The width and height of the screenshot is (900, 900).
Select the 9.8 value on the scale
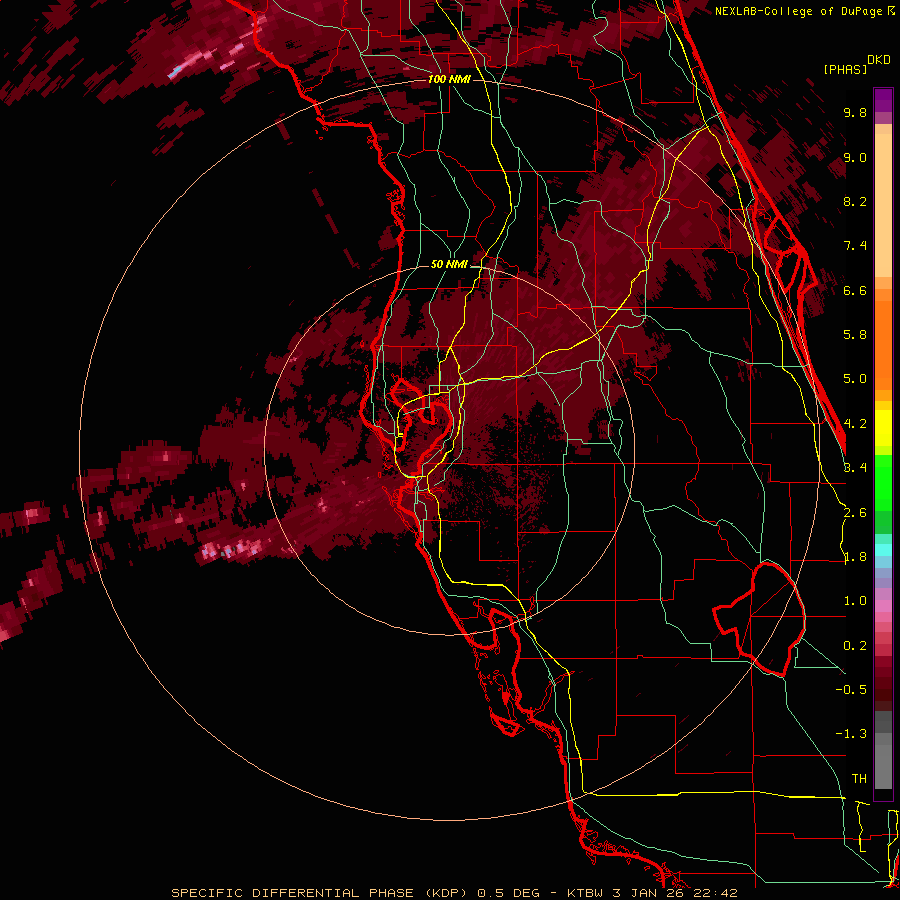tap(855, 112)
